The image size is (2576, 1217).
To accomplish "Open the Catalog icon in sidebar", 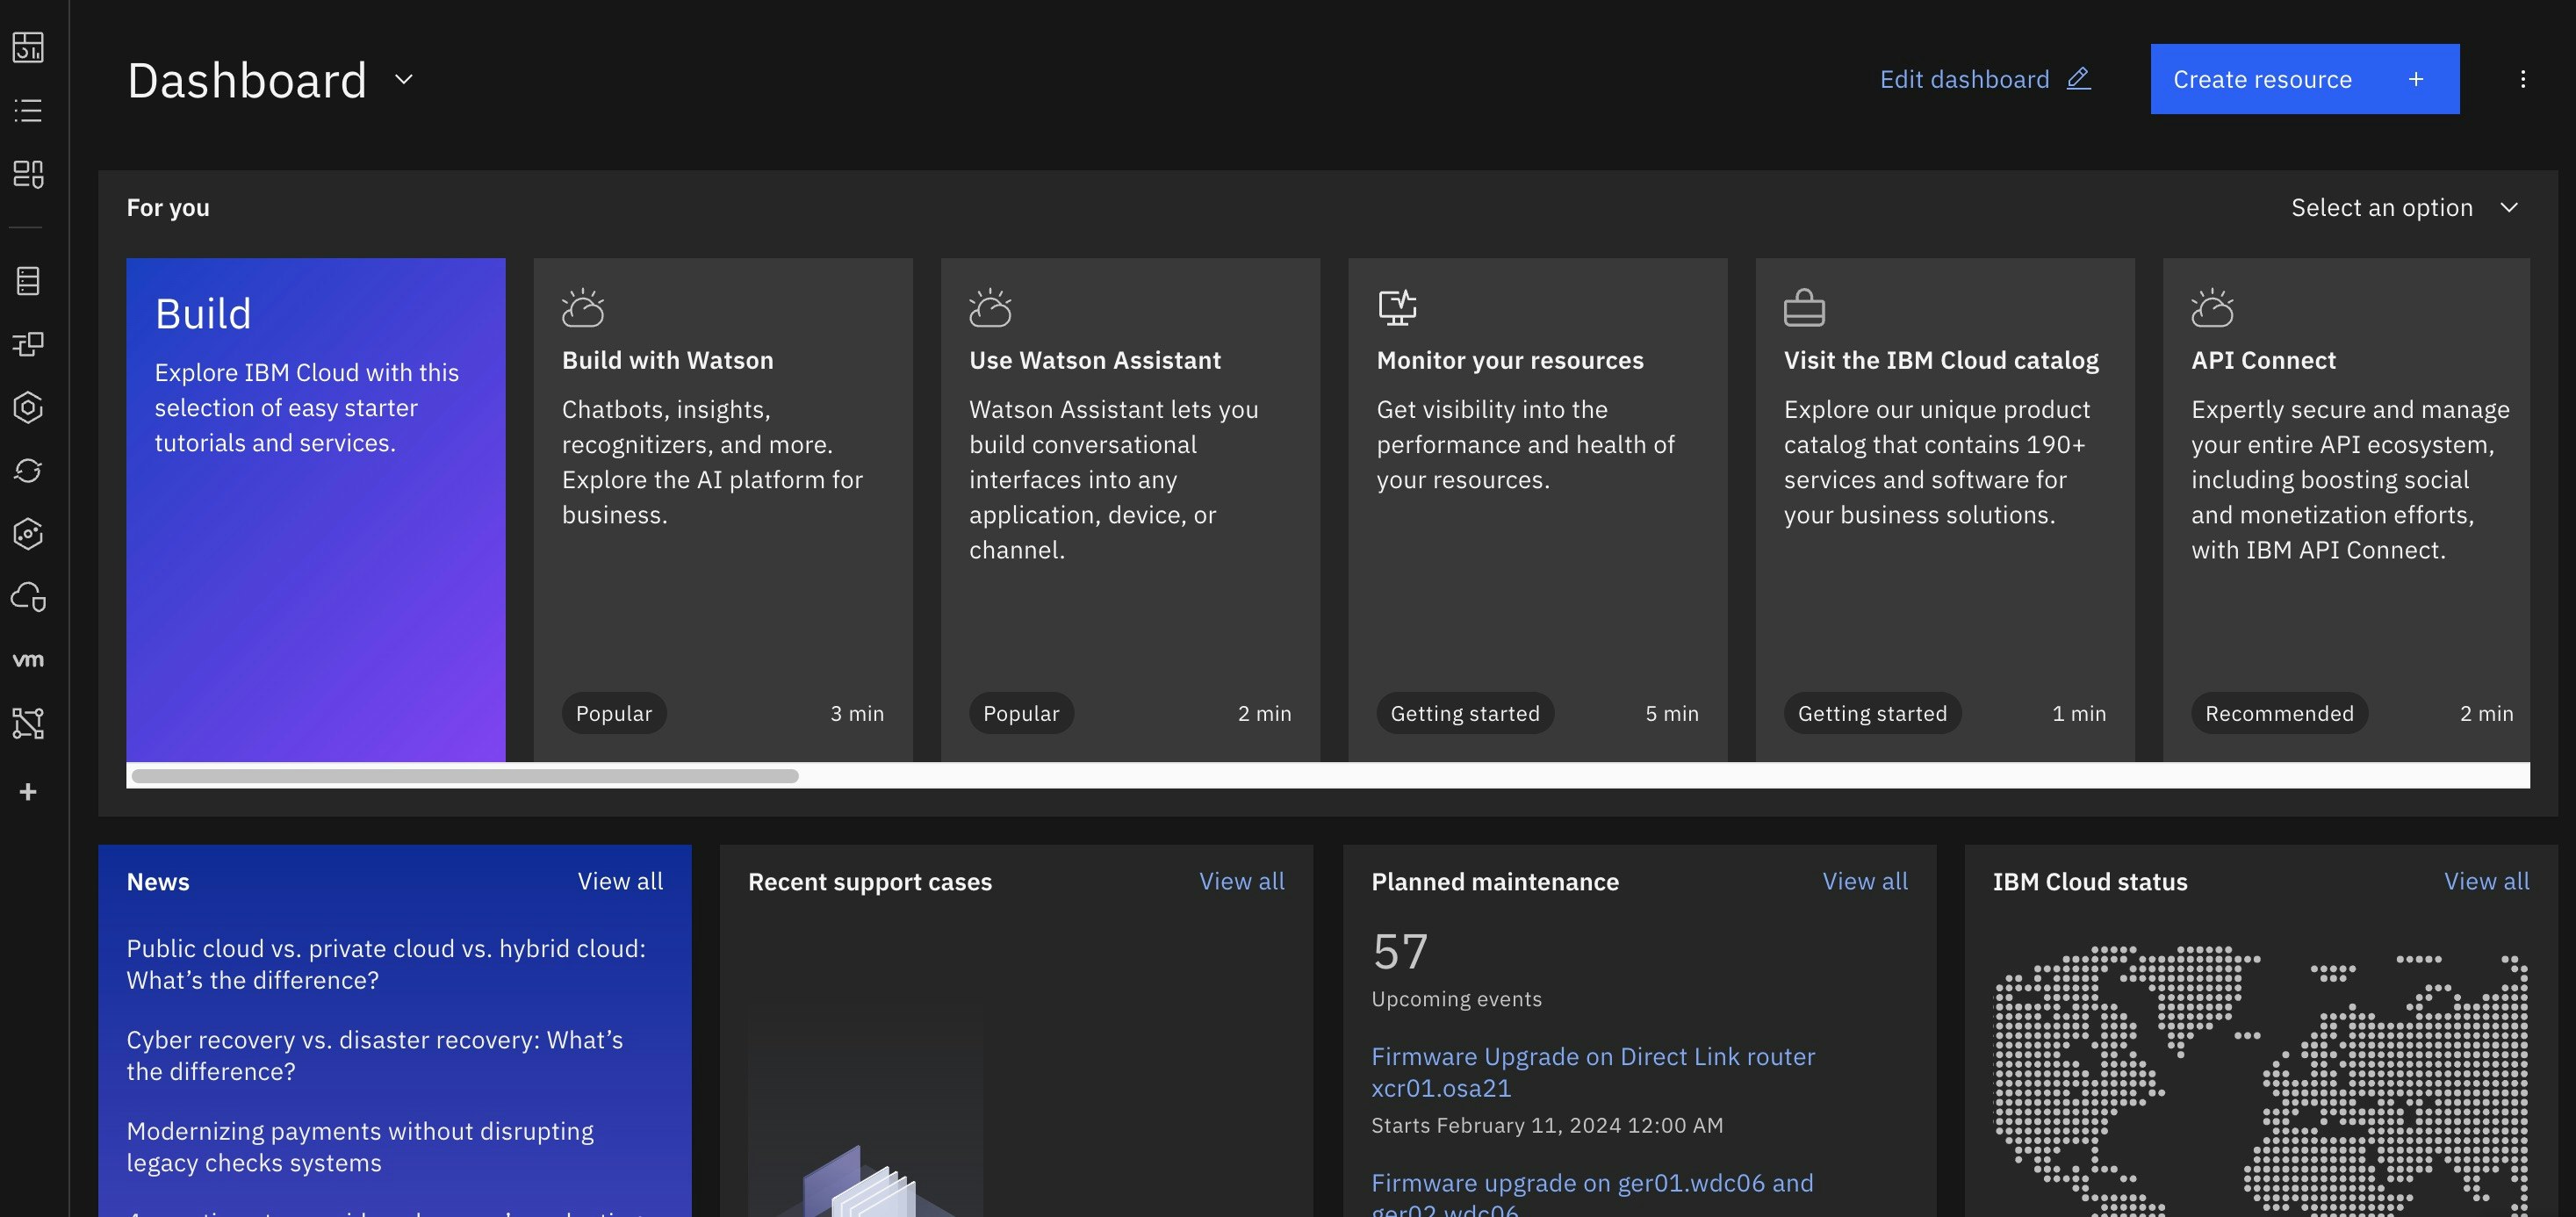I will [x=27, y=174].
